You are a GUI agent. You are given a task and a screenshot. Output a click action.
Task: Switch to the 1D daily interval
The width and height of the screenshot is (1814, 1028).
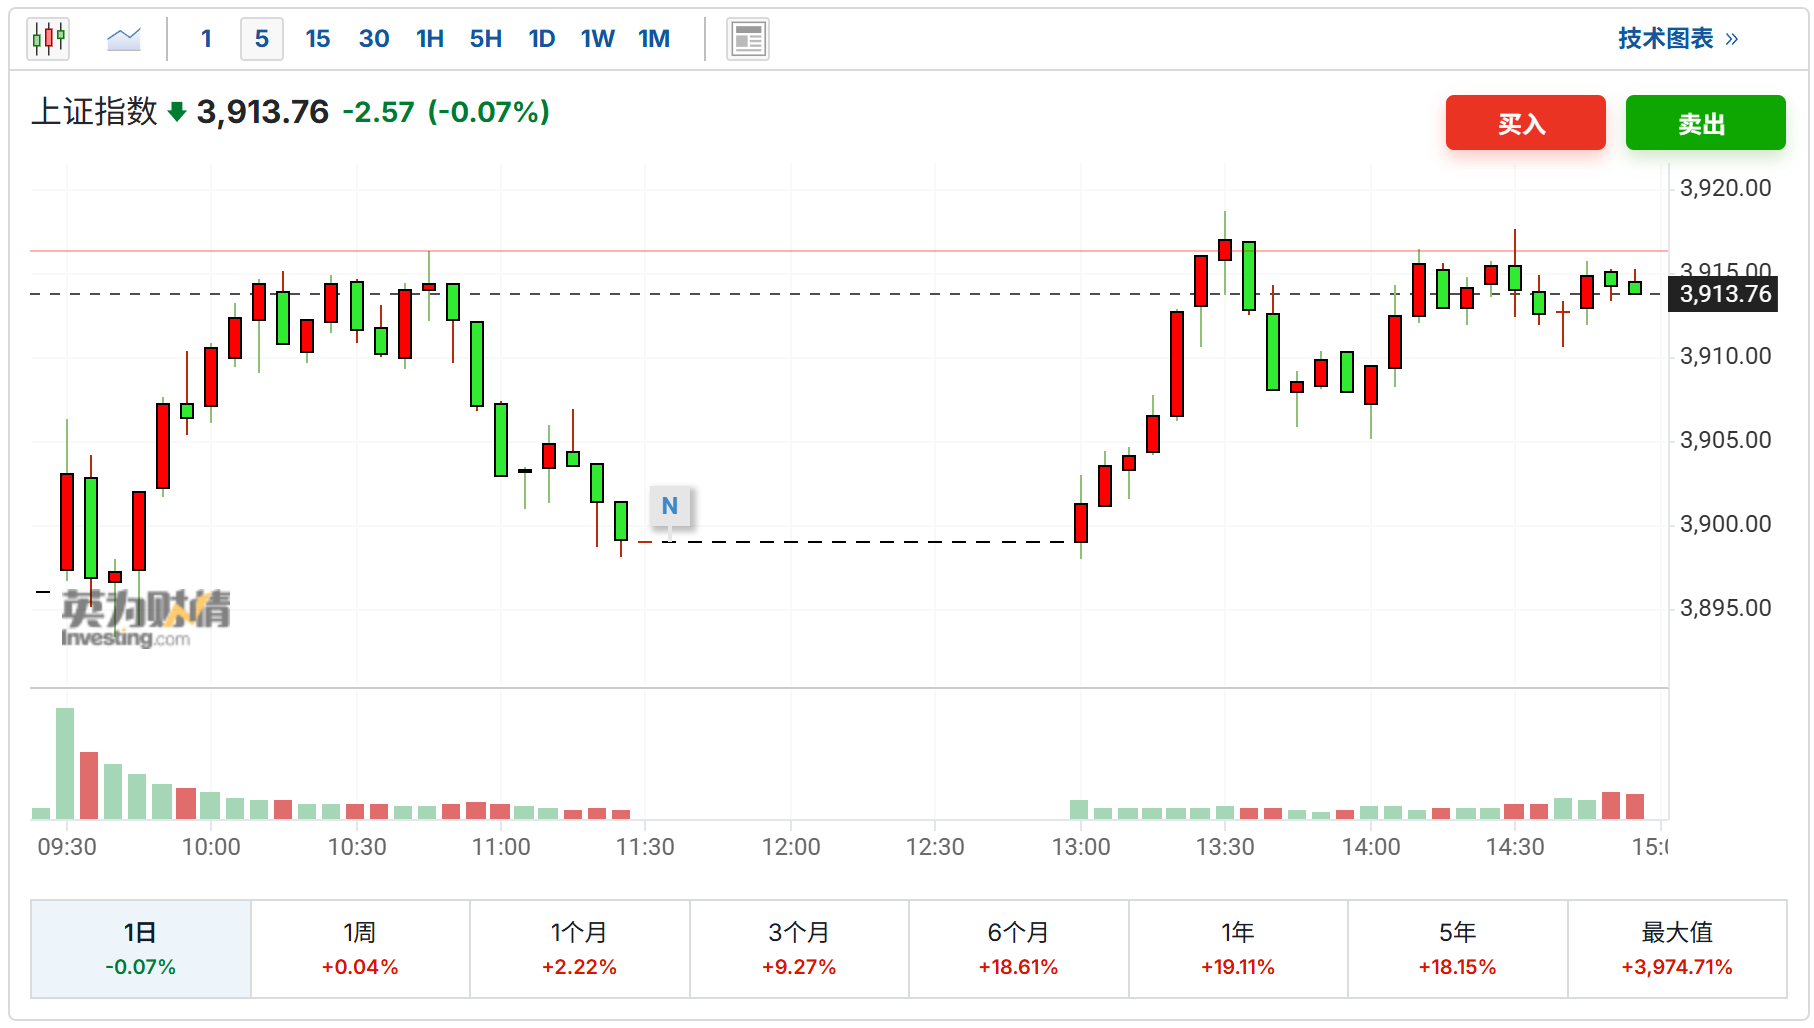click(x=542, y=39)
